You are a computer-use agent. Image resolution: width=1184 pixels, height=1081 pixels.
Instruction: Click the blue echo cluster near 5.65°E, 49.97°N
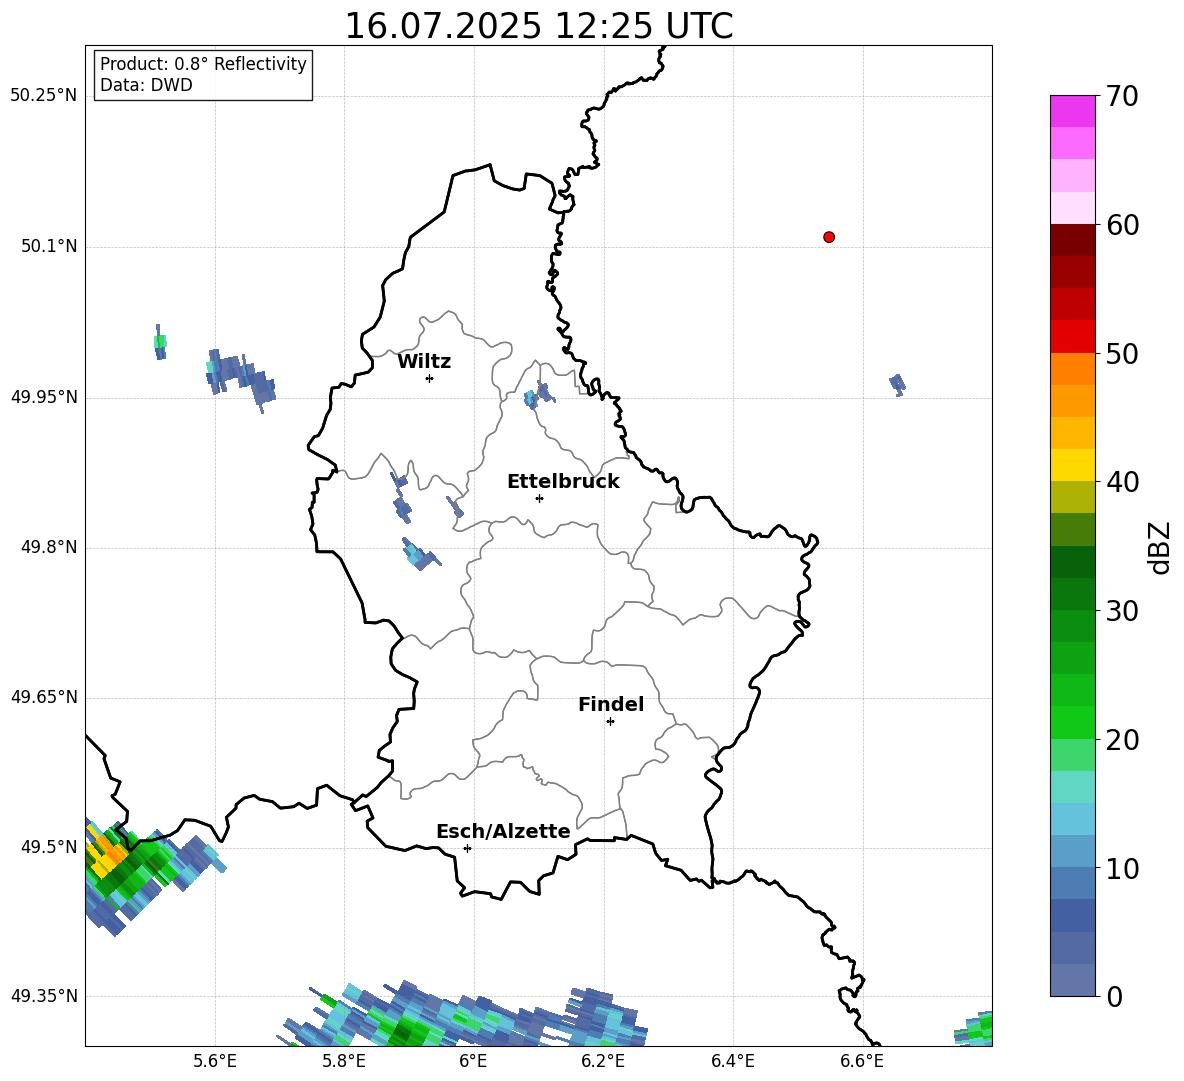click(240, 380)
